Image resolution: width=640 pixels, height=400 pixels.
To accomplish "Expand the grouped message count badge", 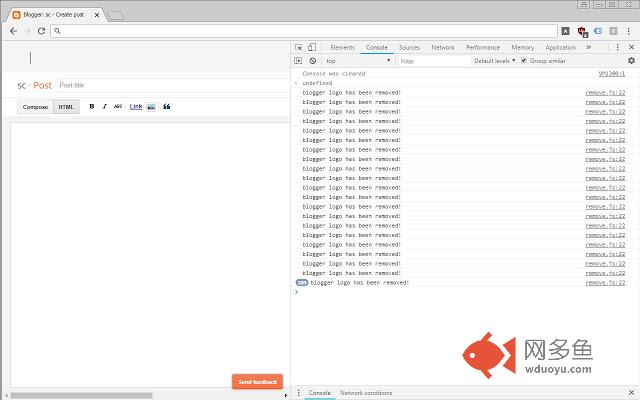I will [x=302, y=282].
